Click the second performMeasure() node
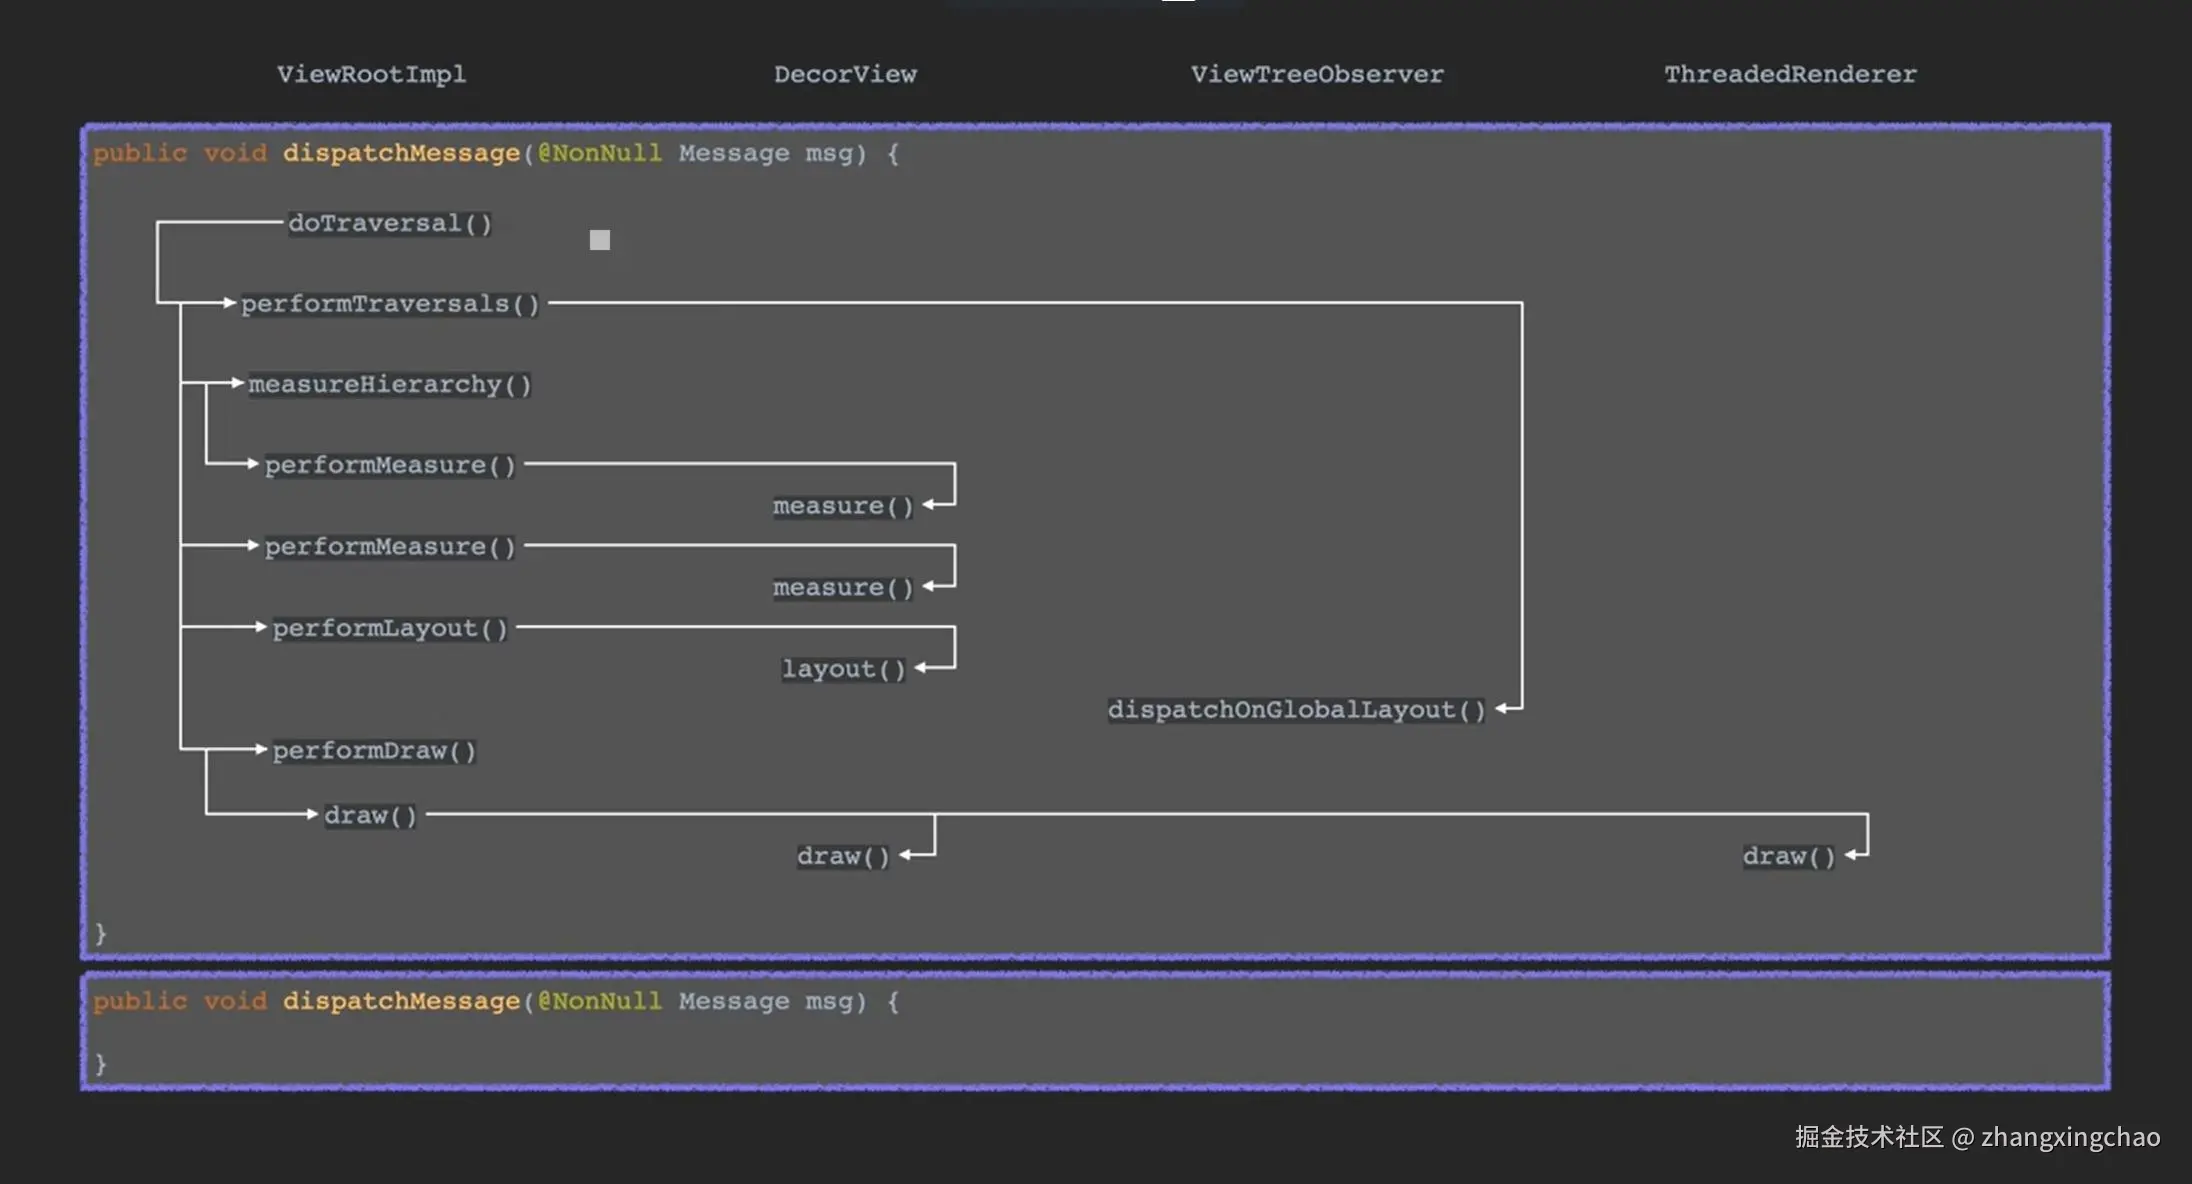The width and height of the screenshot is (2192, 1184). tap(389, 547)
